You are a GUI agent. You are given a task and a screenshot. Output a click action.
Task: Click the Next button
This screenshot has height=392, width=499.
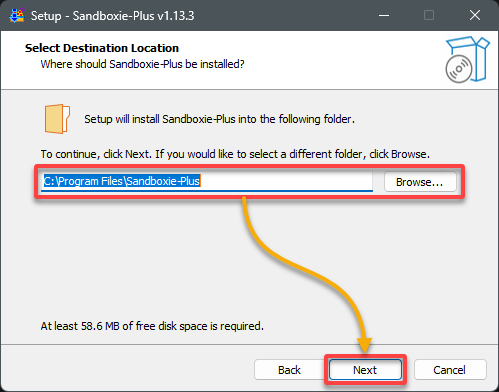click(365, 370)
